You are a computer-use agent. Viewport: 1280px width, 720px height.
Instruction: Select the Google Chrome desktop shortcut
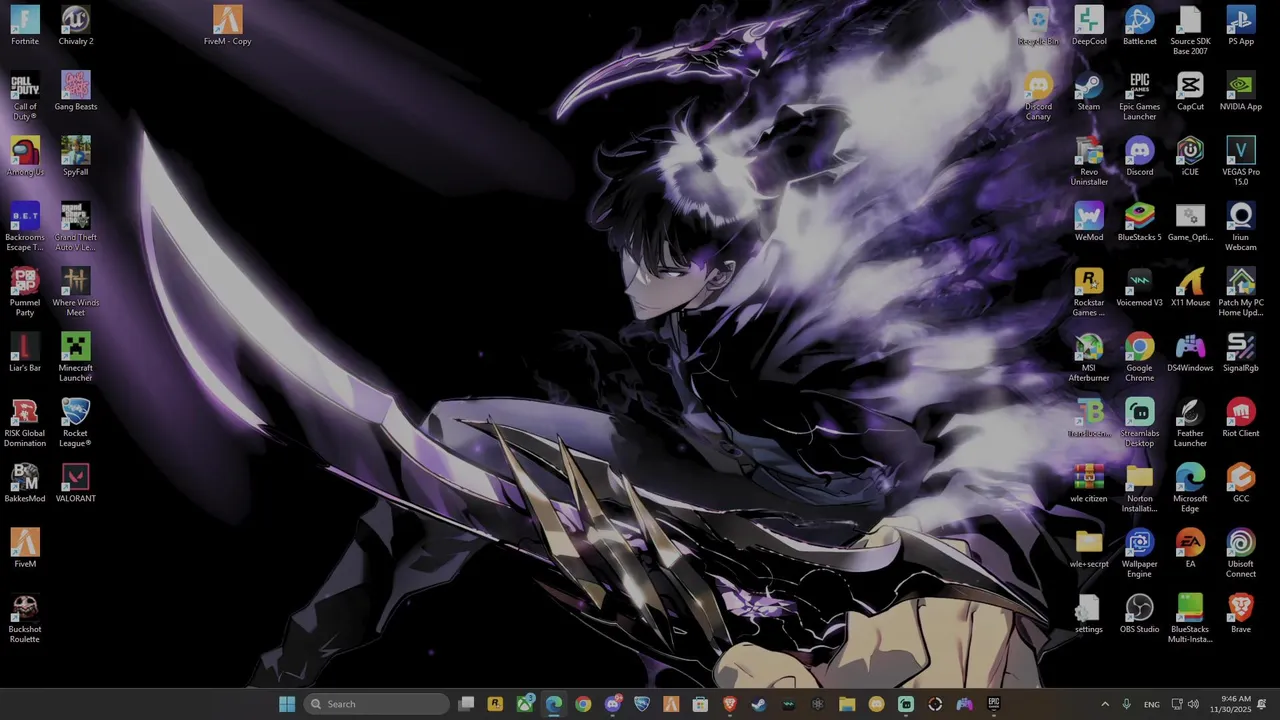tap(1140, 357)
